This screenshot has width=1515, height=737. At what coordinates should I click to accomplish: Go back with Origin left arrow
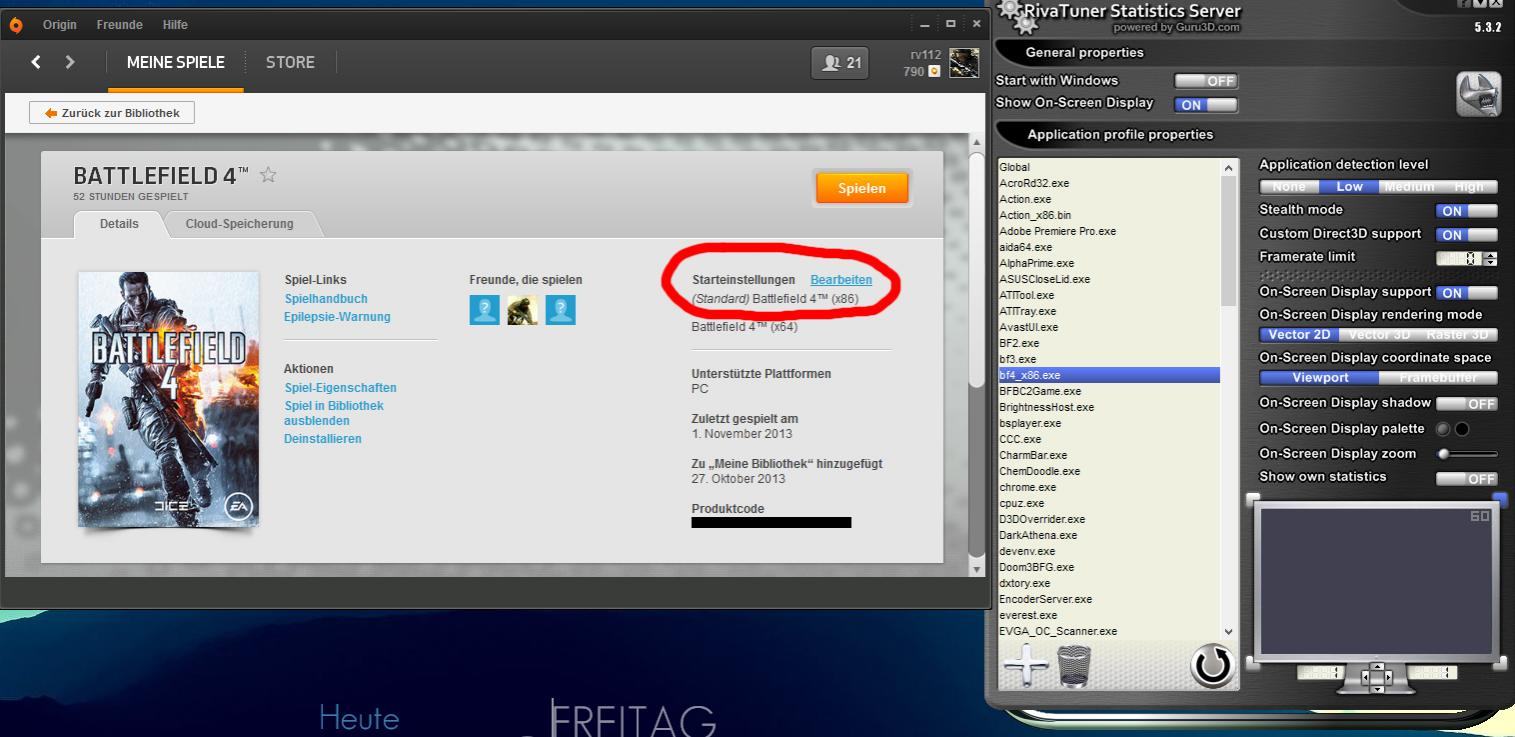point(36,62)
